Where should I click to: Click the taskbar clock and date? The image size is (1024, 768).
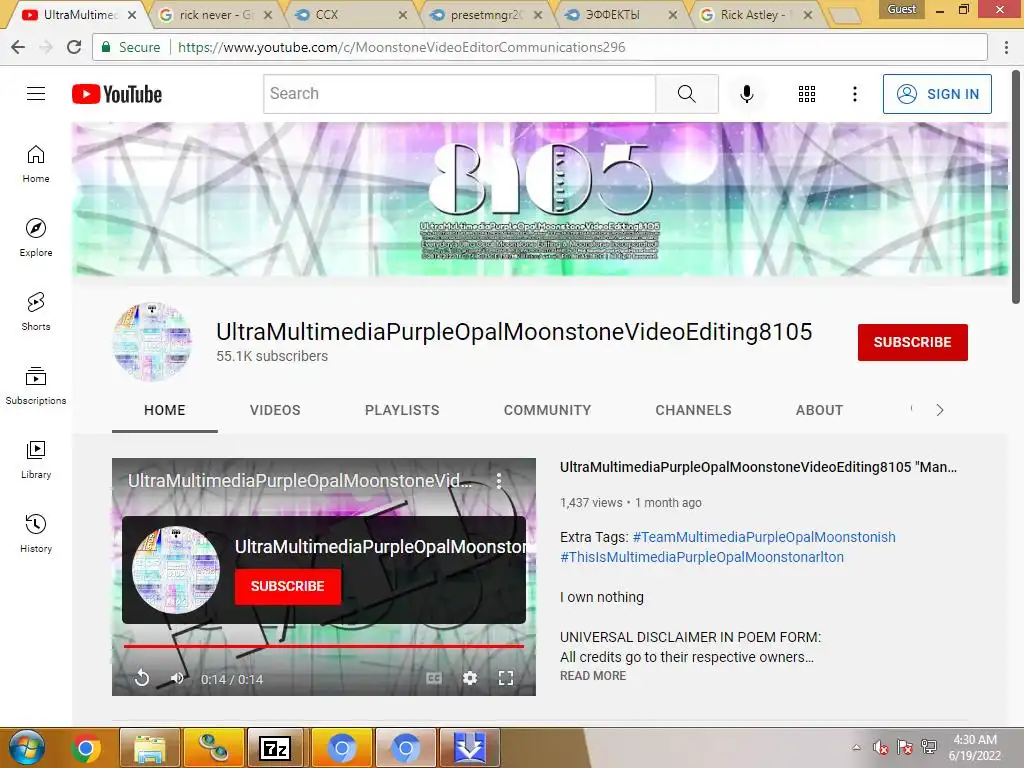pos(975,748)
